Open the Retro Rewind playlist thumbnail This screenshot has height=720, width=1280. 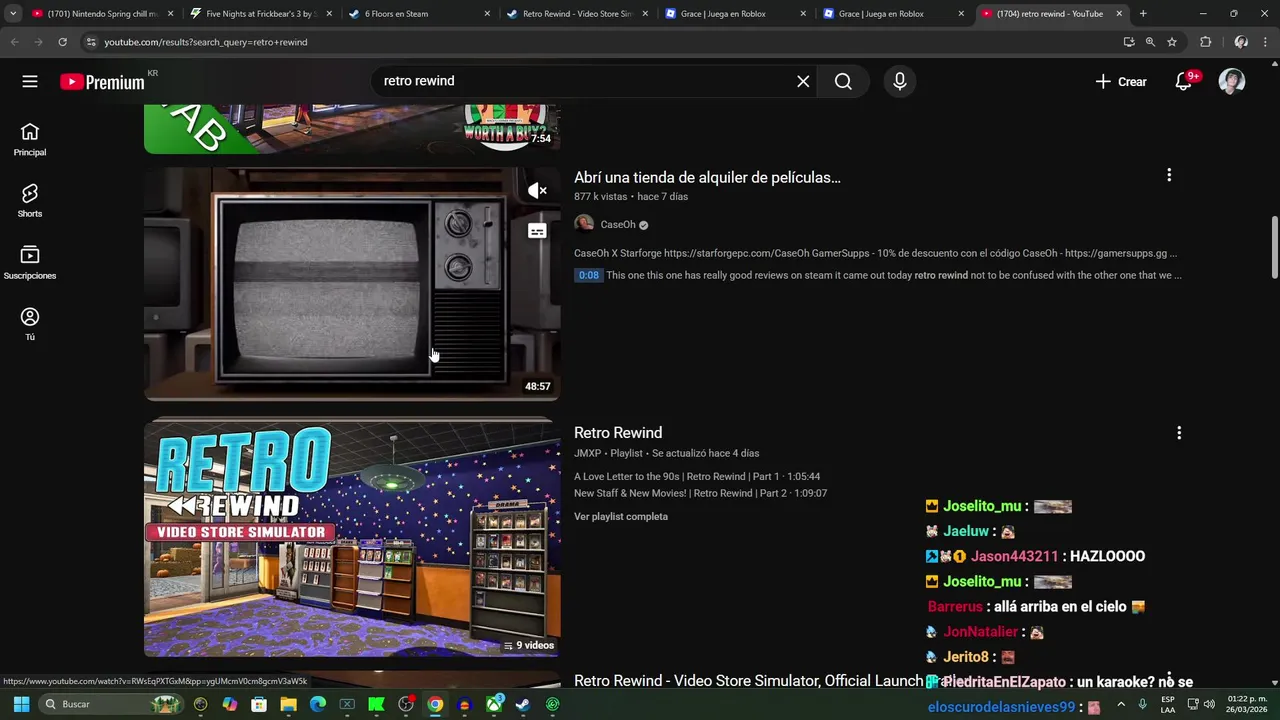(352, 539)
